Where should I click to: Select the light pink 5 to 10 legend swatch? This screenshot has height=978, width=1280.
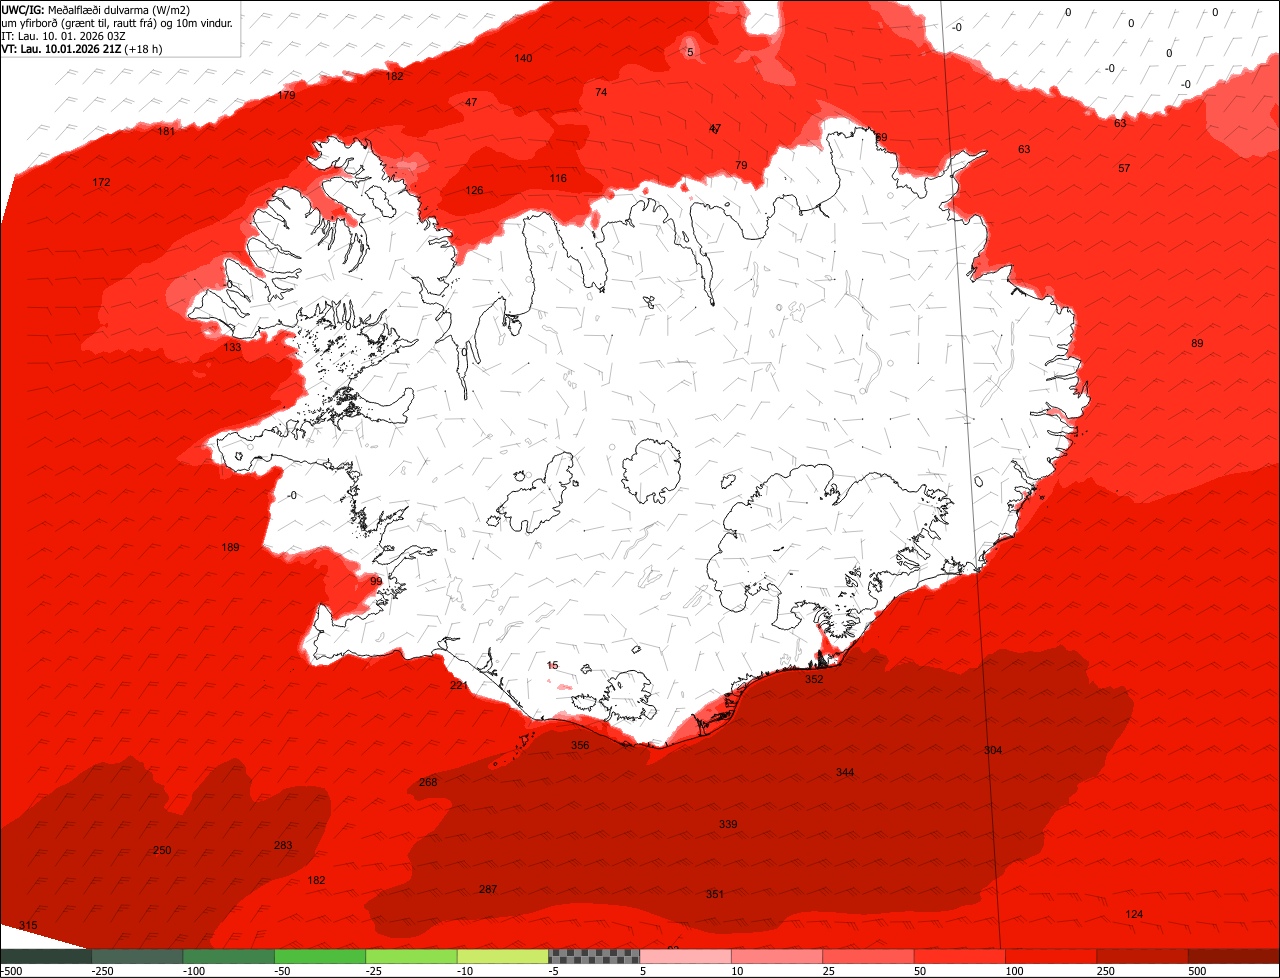[685, 956]
